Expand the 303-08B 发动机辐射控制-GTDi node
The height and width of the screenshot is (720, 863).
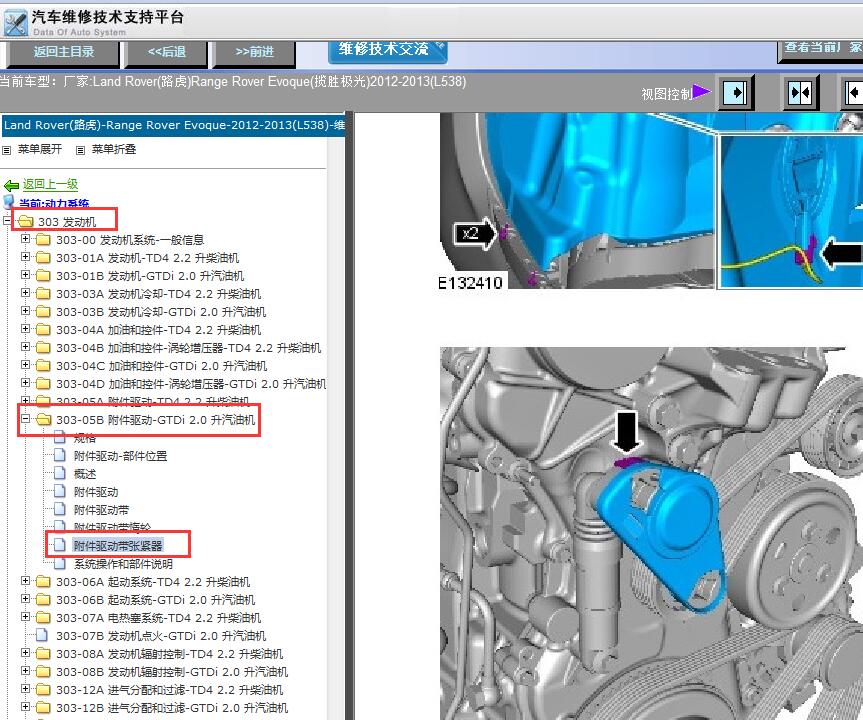click(x=25, y=671)
